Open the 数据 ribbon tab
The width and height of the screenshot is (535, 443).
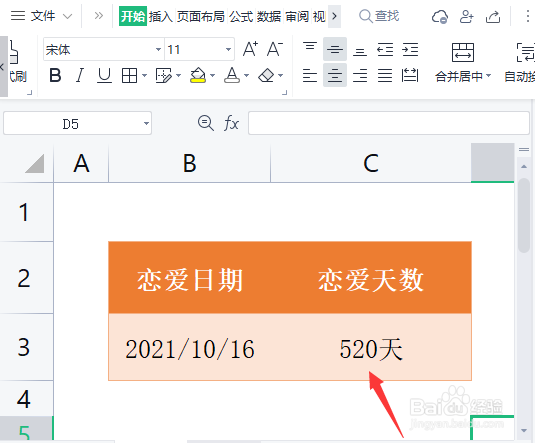coord(269,16)
